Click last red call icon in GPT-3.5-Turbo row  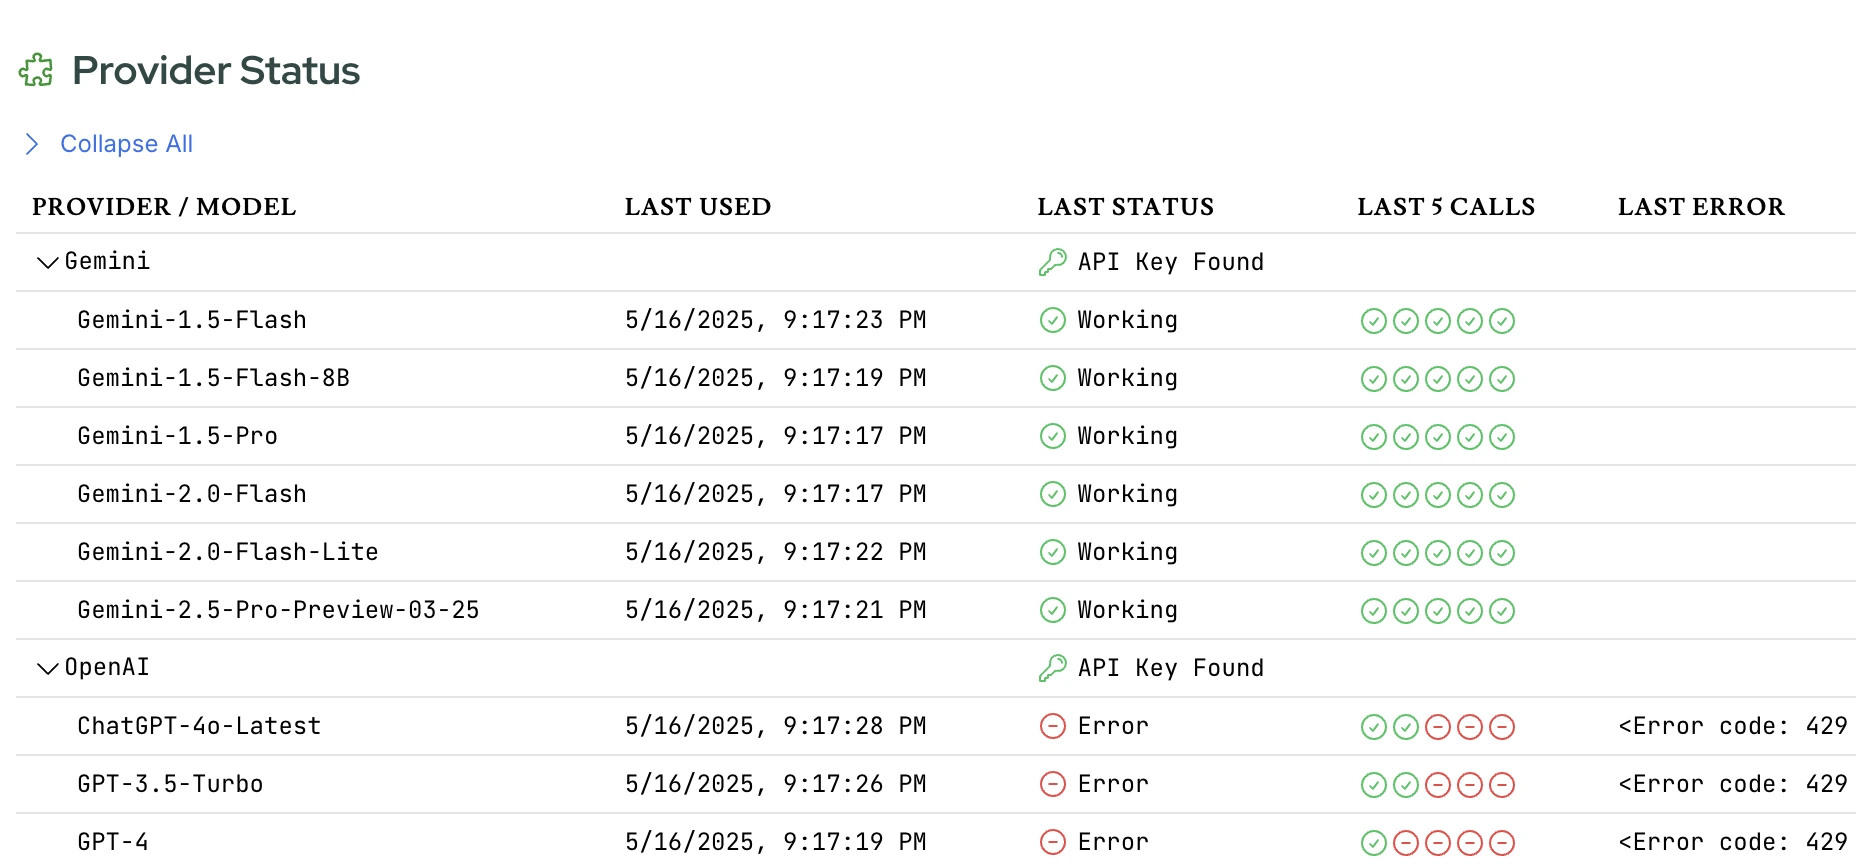click(1502, 785)
